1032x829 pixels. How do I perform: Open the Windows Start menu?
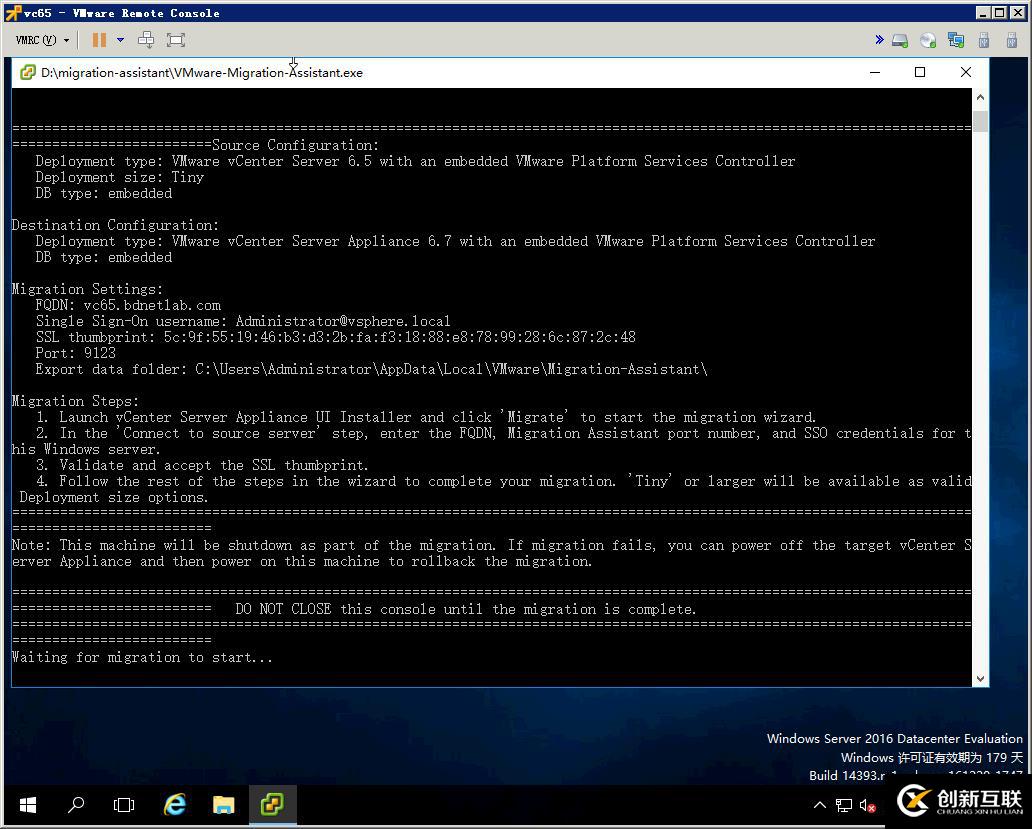[28, 804]
